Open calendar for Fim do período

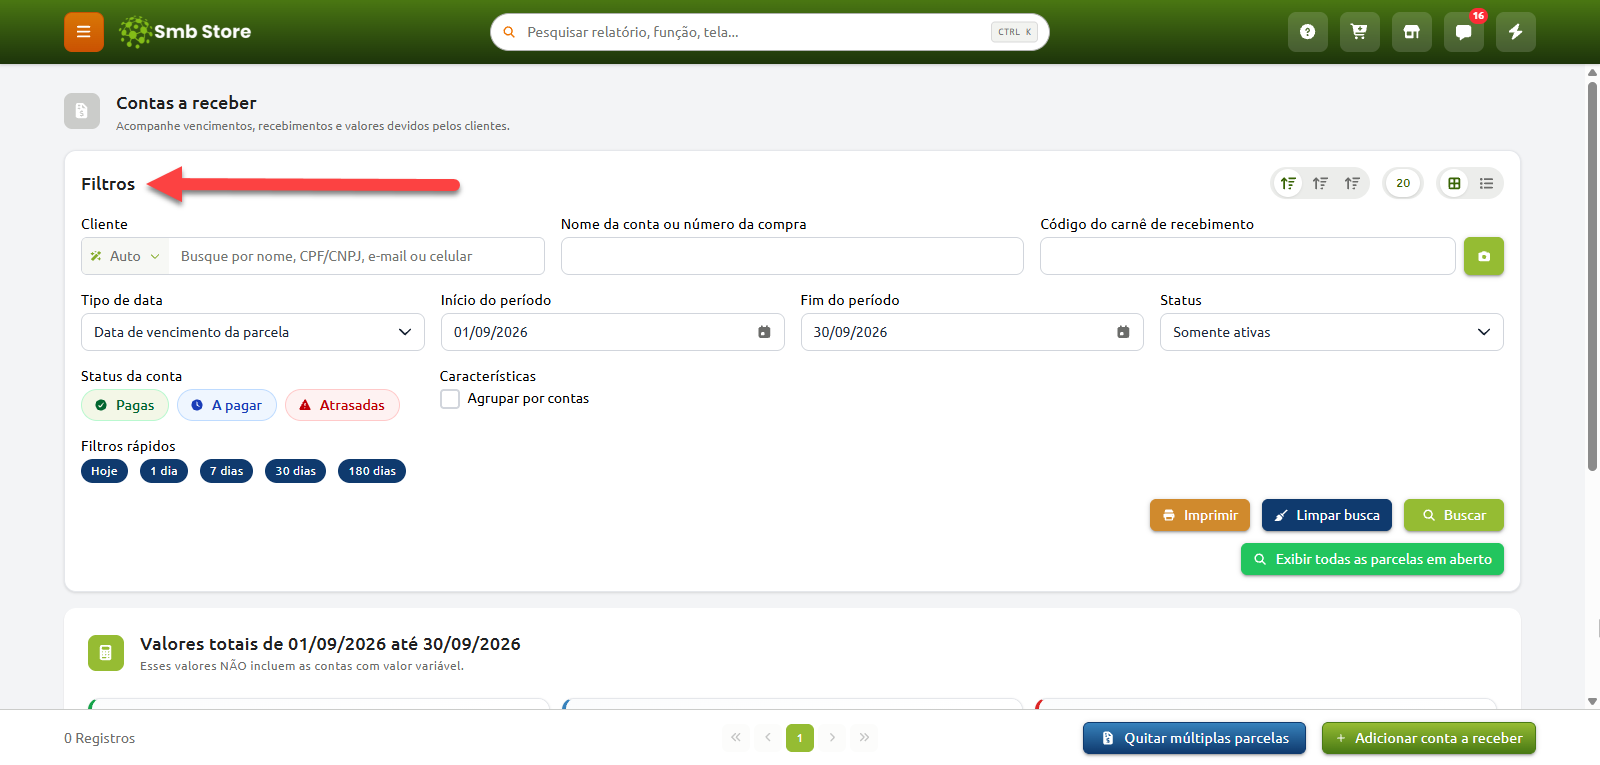tap(1123, 332)
